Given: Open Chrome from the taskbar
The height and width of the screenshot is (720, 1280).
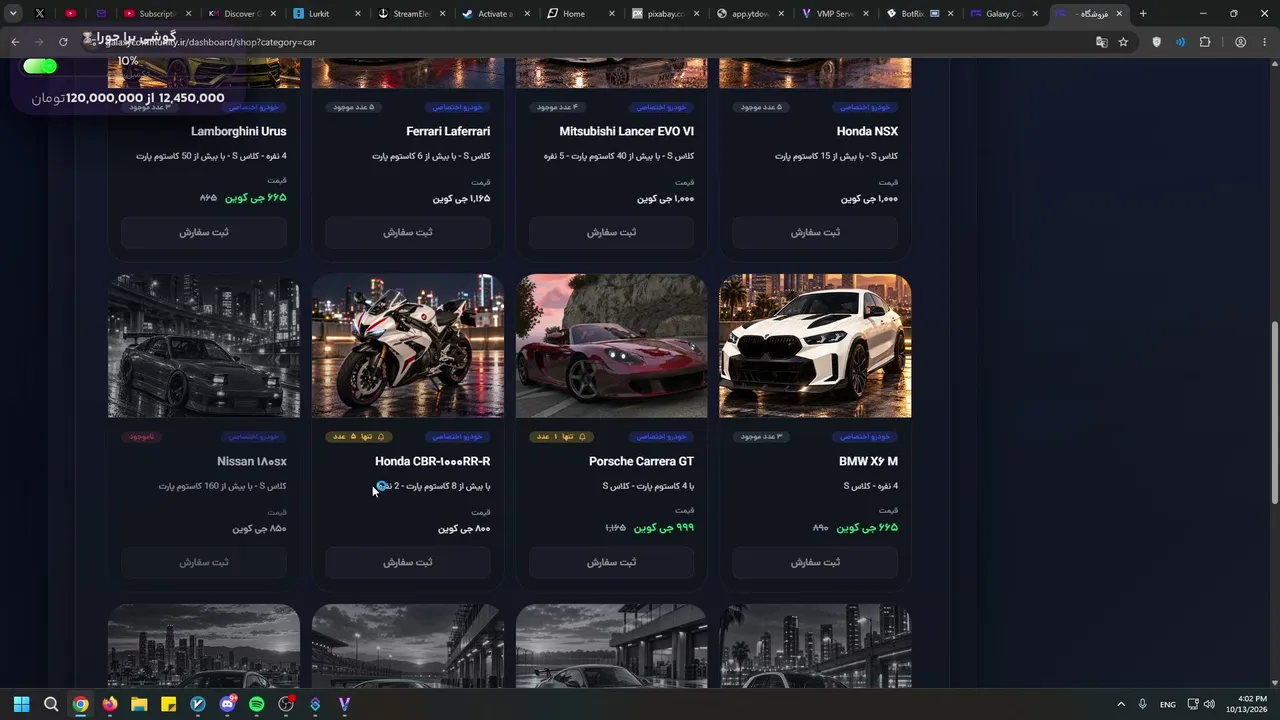Looking at the screenshot, I should click(80, 704).
